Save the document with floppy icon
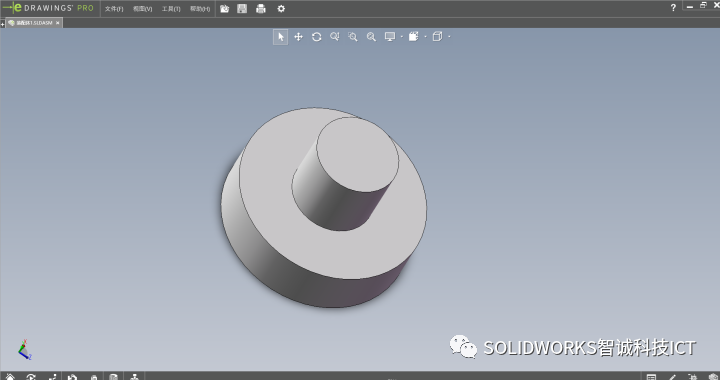This screenshot has width=720, height=380. point(242,9)
